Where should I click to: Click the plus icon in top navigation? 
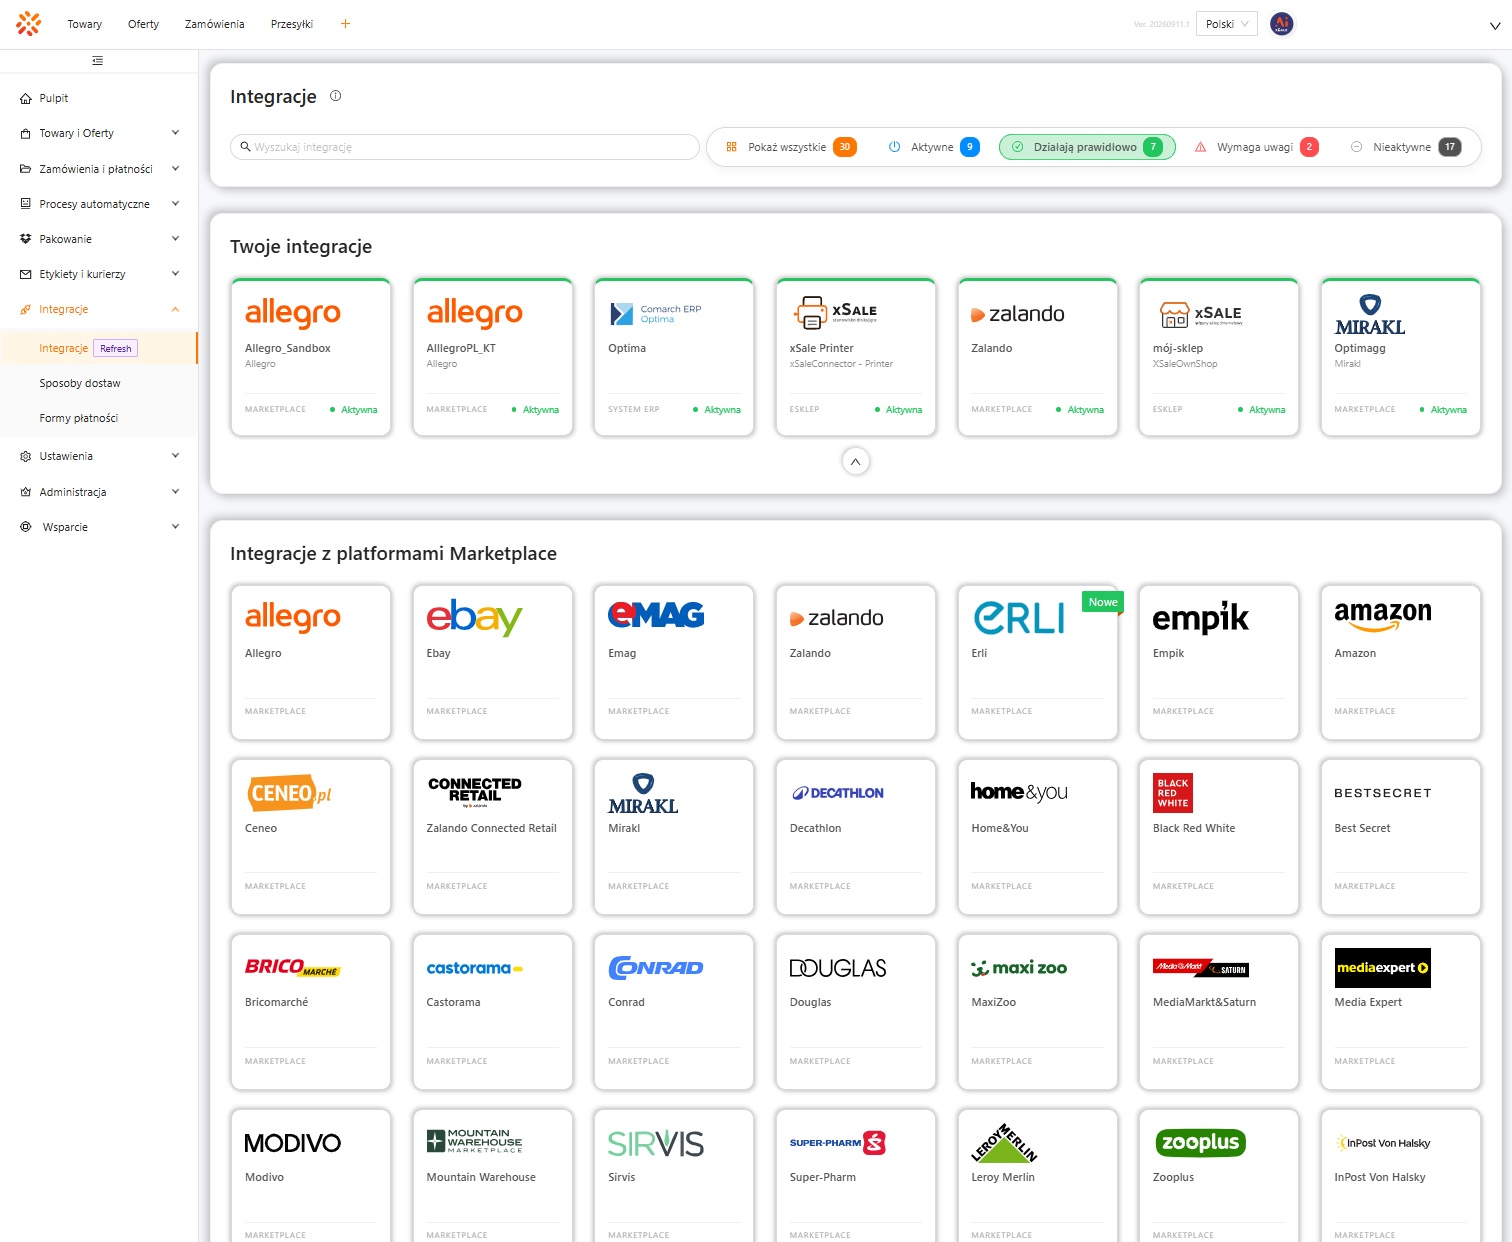click(345, 24)
